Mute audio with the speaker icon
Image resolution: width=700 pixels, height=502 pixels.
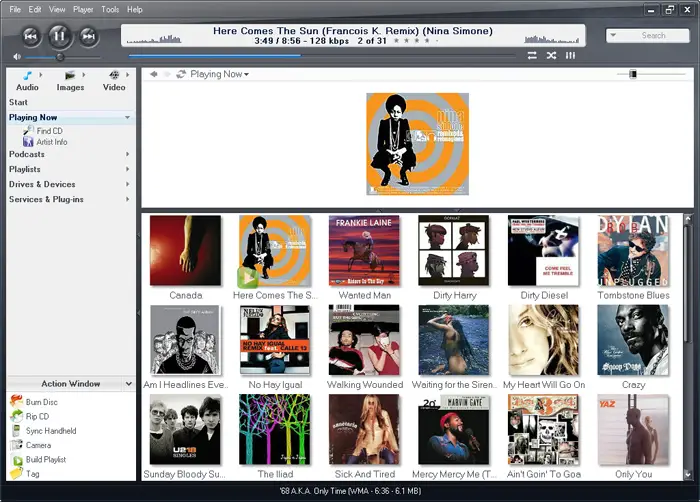(x=17, y=57)
